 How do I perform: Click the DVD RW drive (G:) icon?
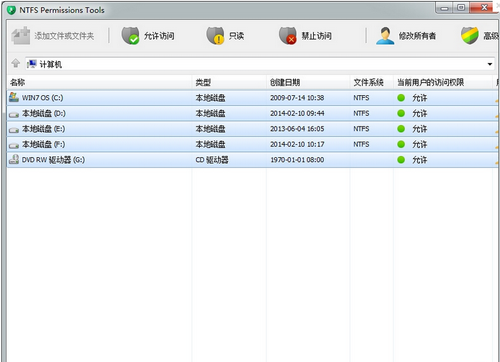point(14,159)
